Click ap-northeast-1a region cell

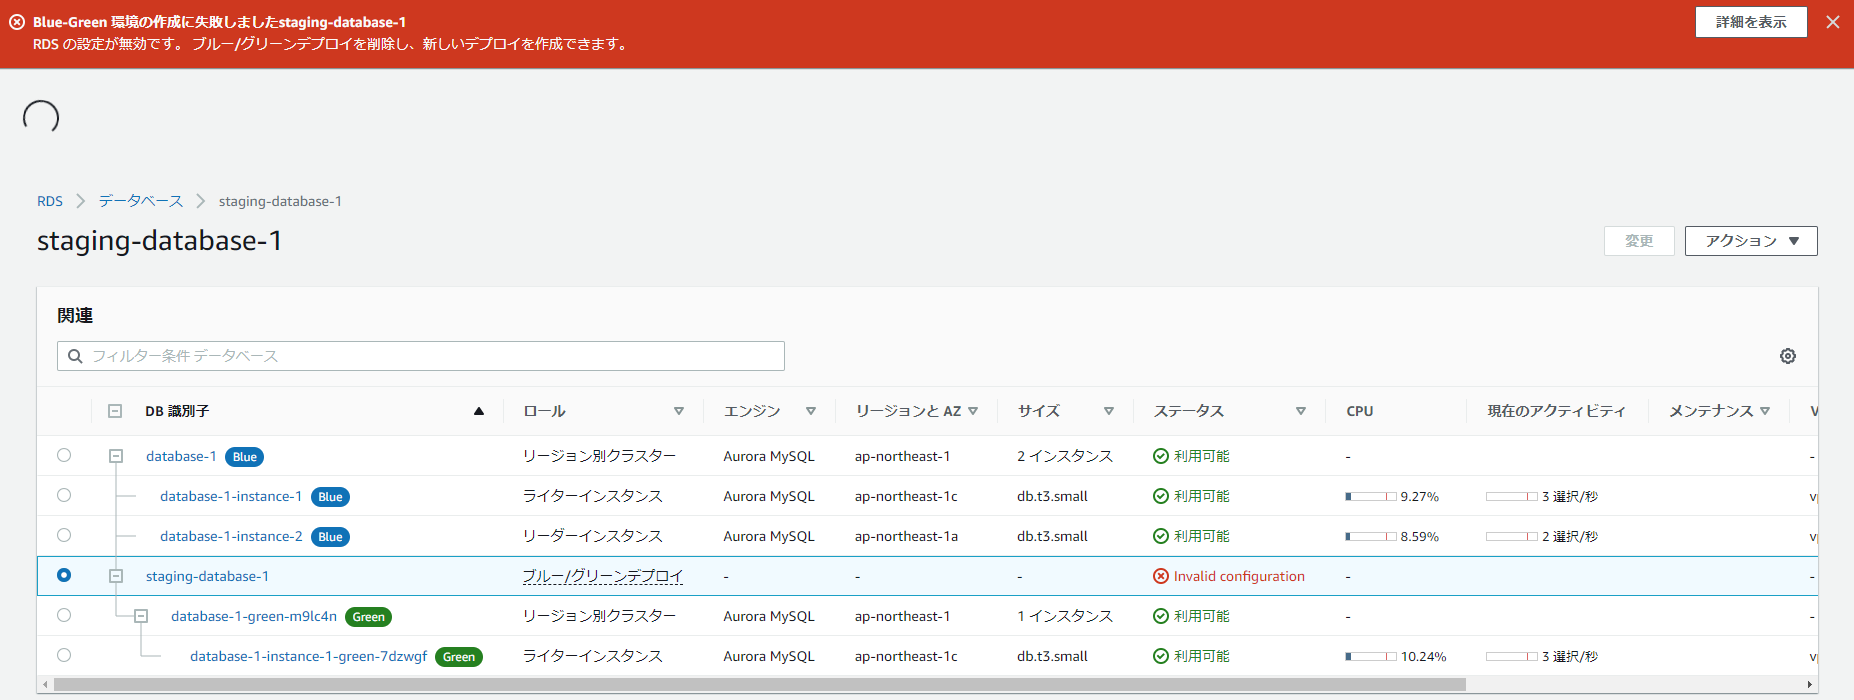(x=906, y=536)
